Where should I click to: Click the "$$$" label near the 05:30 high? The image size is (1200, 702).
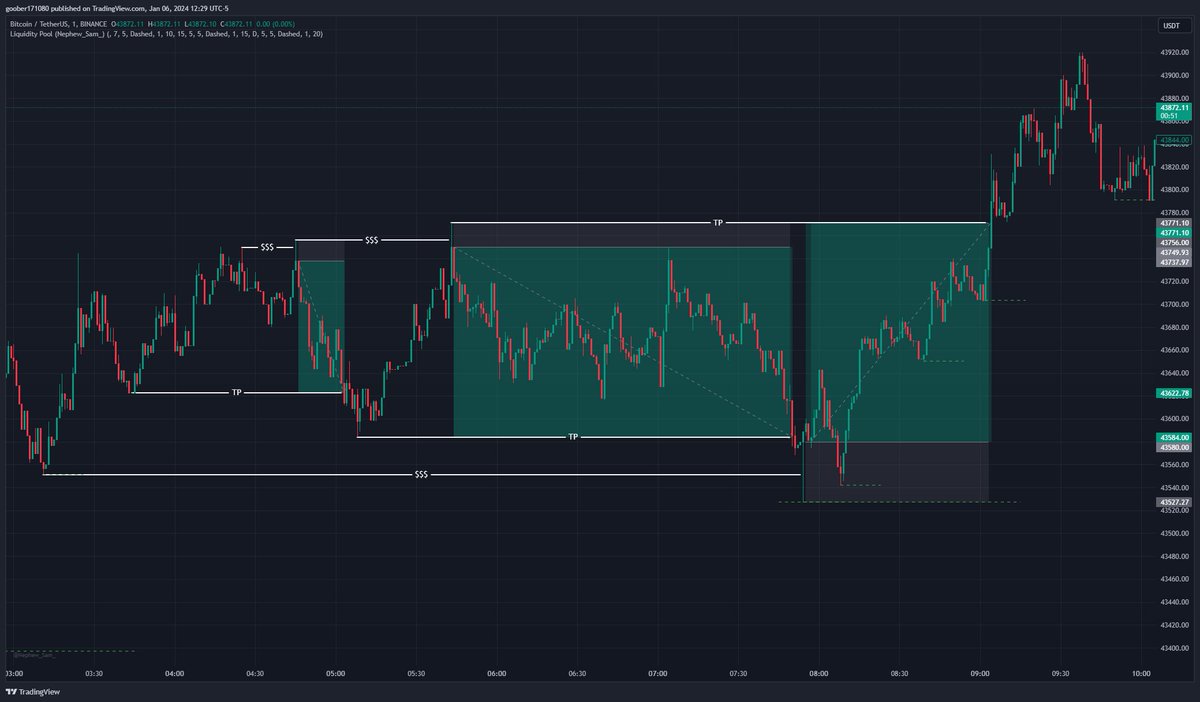click(x=370, y=239)
